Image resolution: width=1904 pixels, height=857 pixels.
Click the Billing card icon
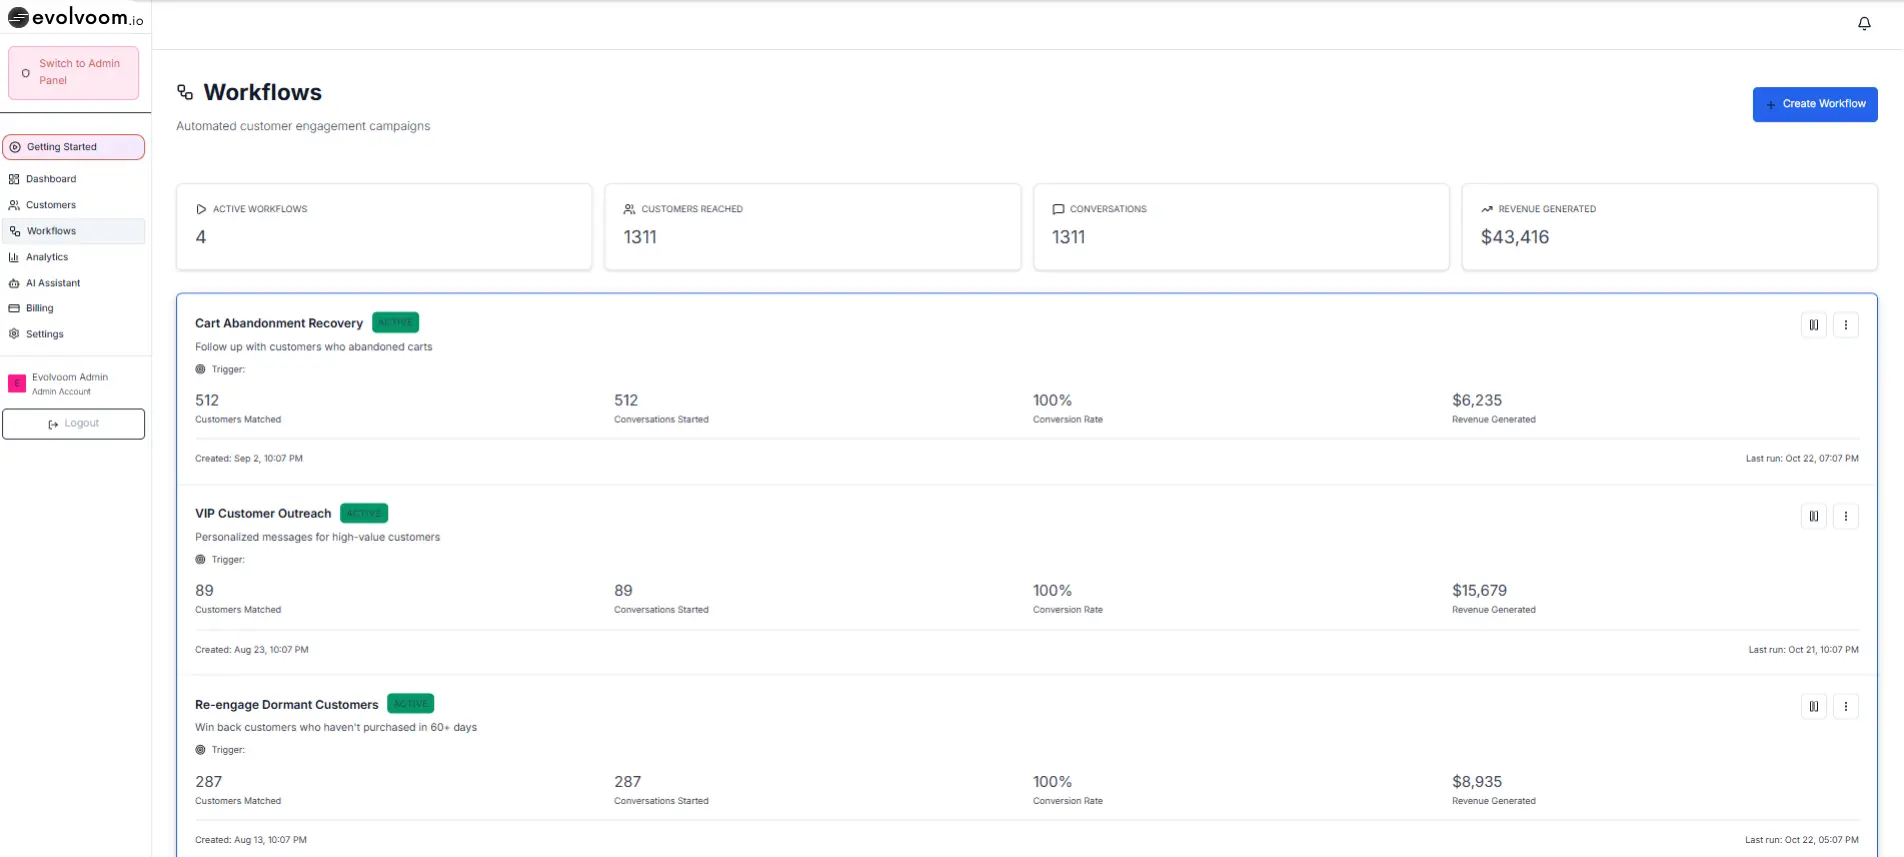click(14, 308)
